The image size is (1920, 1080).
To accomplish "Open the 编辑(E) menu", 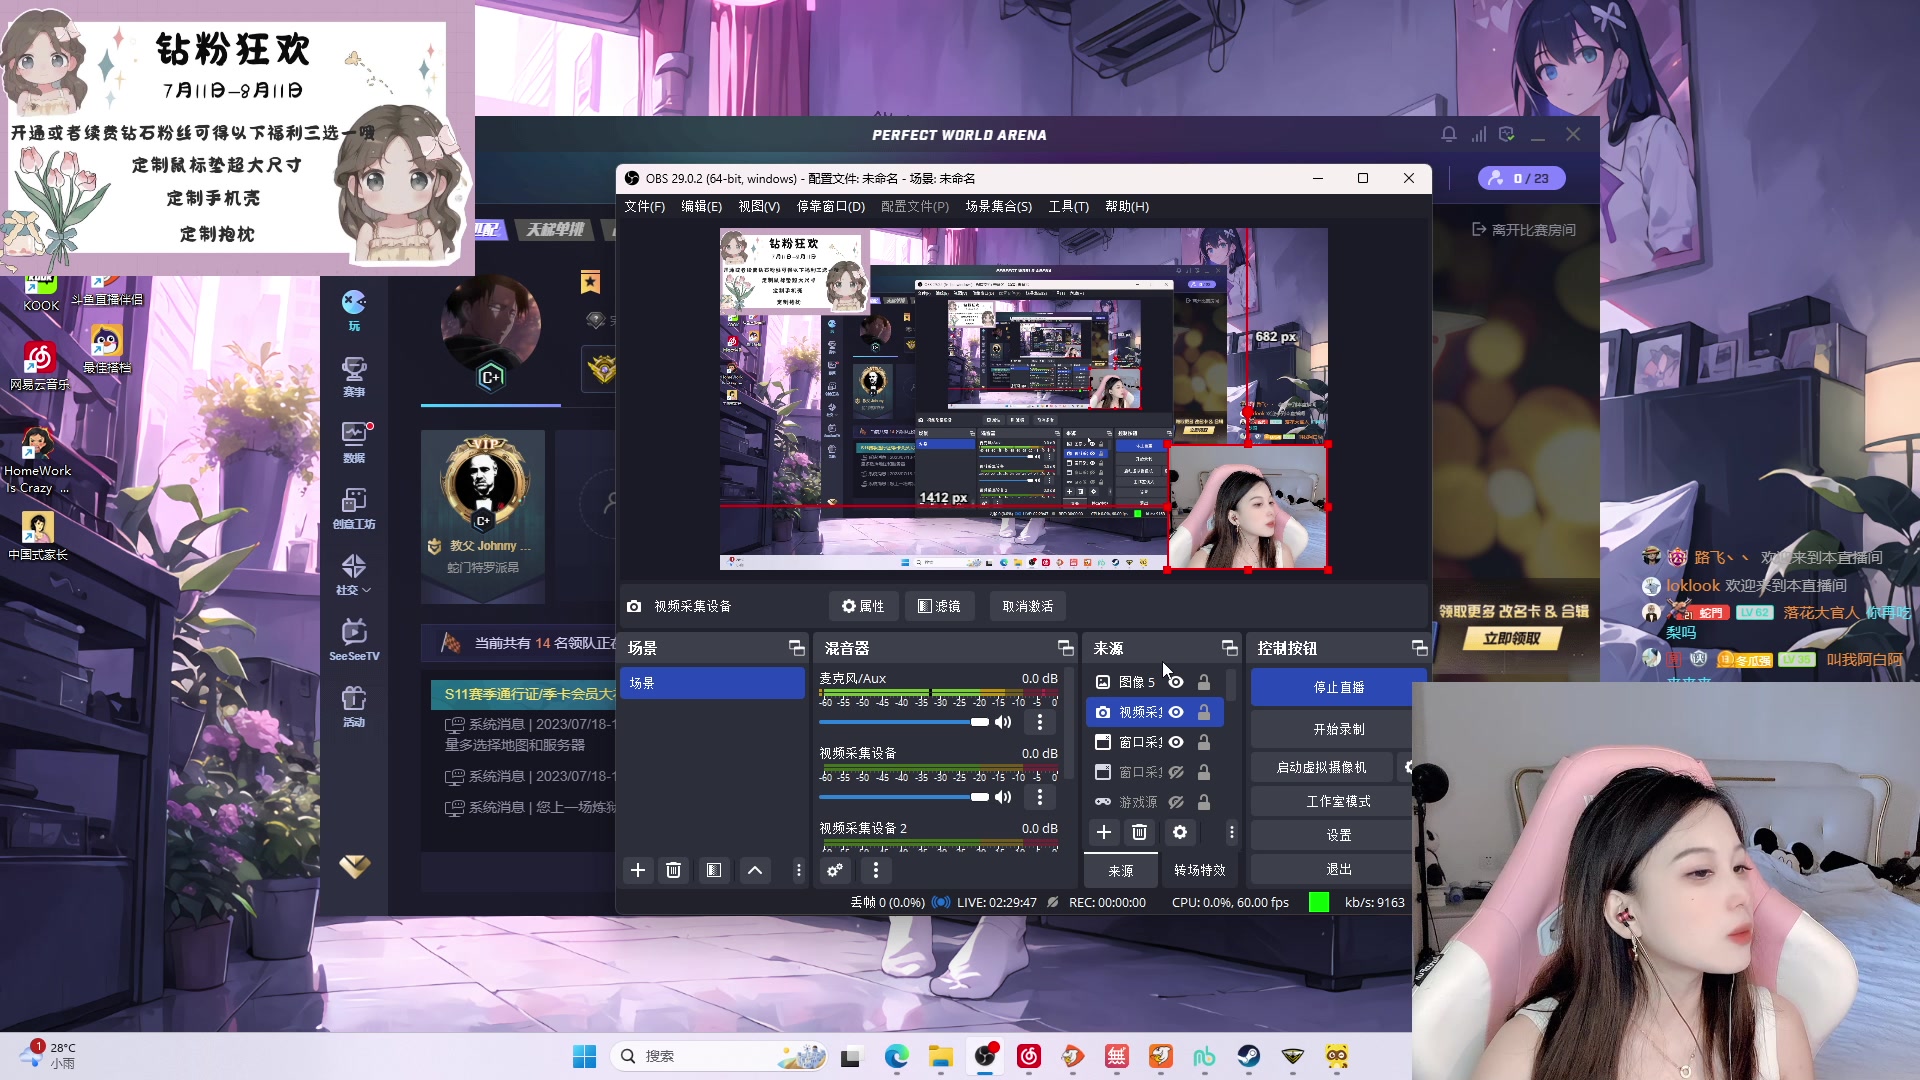I will coord(701,206).
